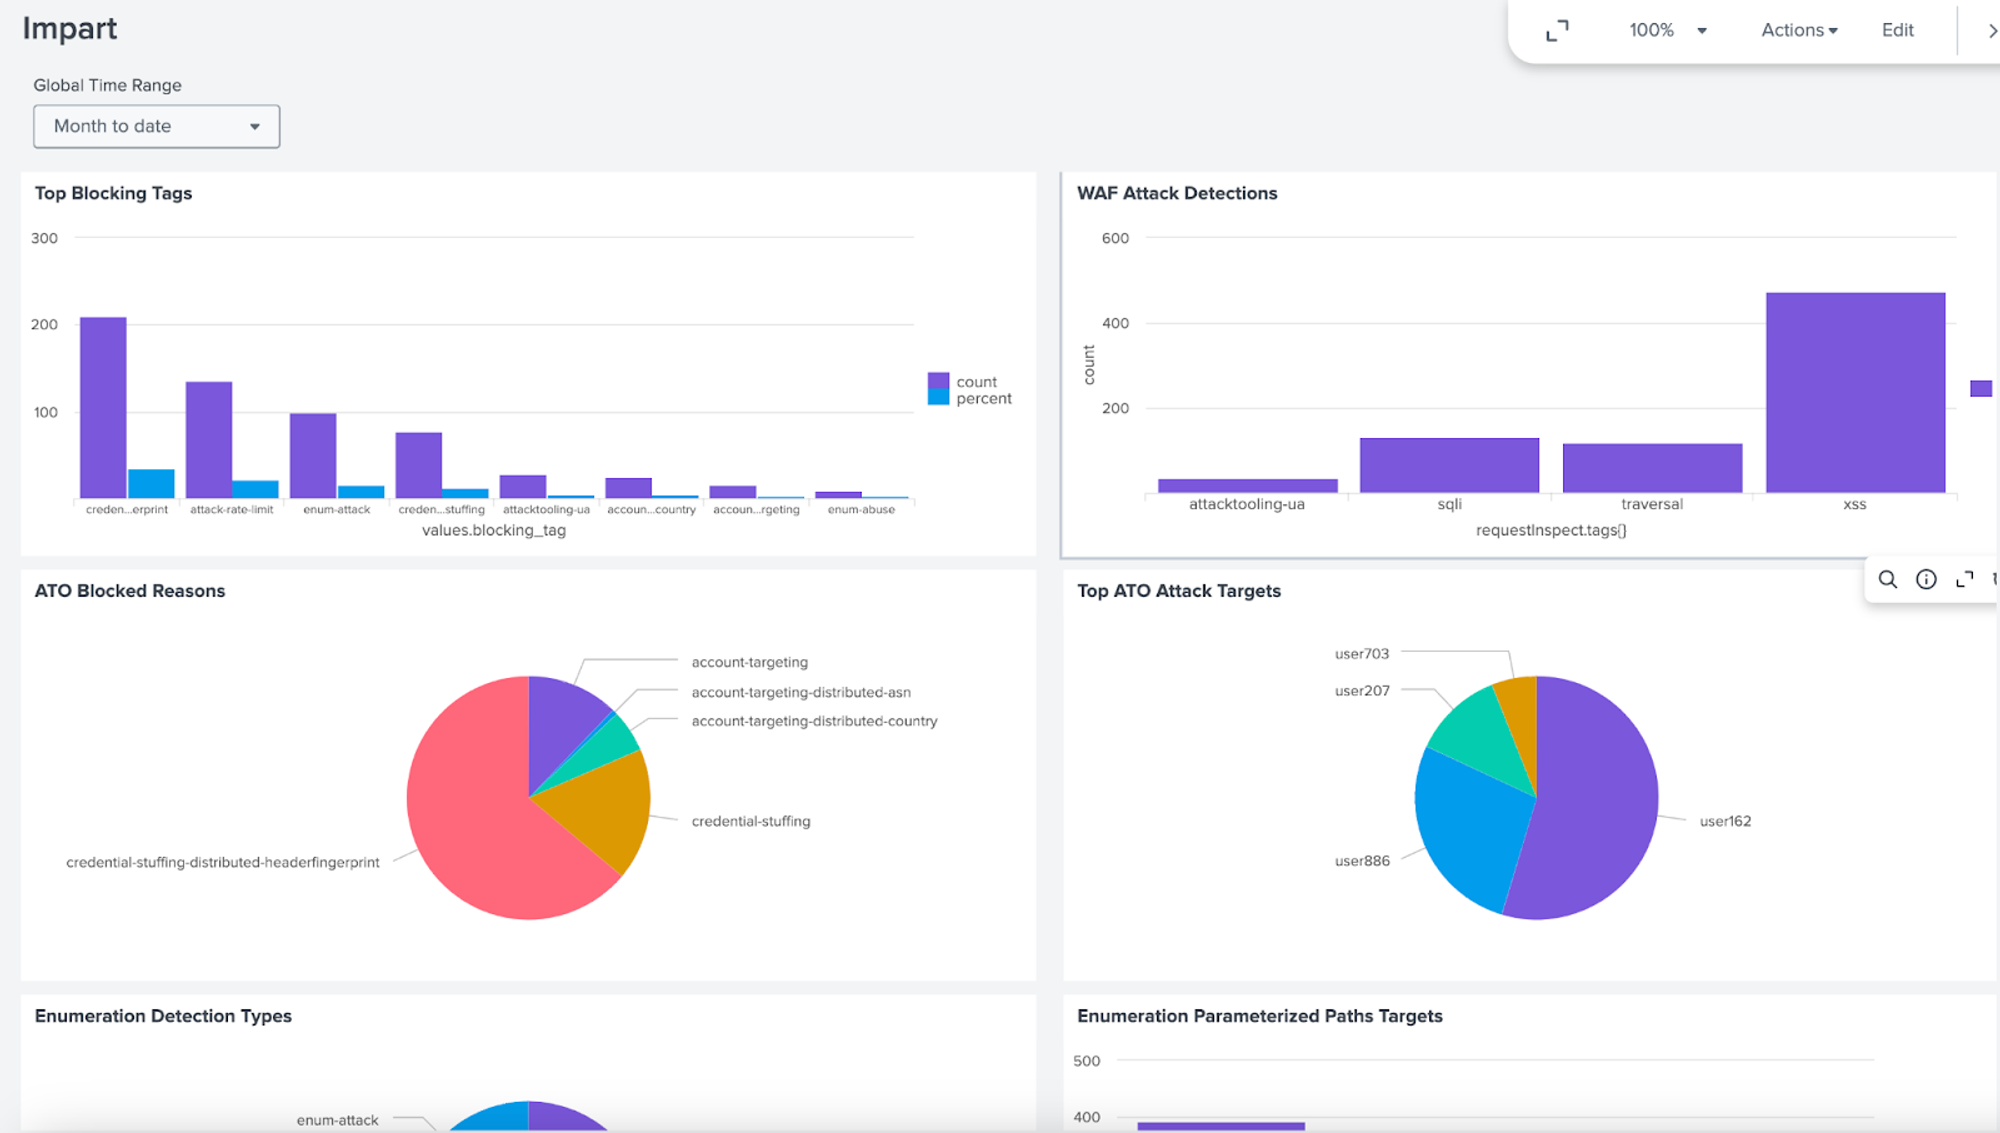The height and width of the screenshot is (1133, 2000).
Task: Open search on WAF panel toolbar
Action: (x=1887, y=580)
